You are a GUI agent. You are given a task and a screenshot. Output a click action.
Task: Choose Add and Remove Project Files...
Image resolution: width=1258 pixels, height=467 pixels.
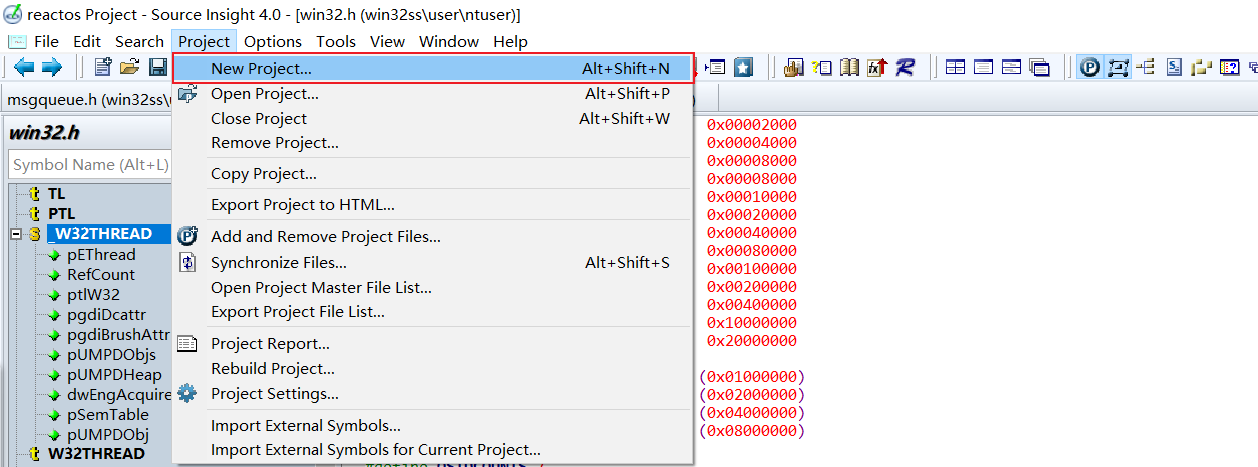pos(433,237)
